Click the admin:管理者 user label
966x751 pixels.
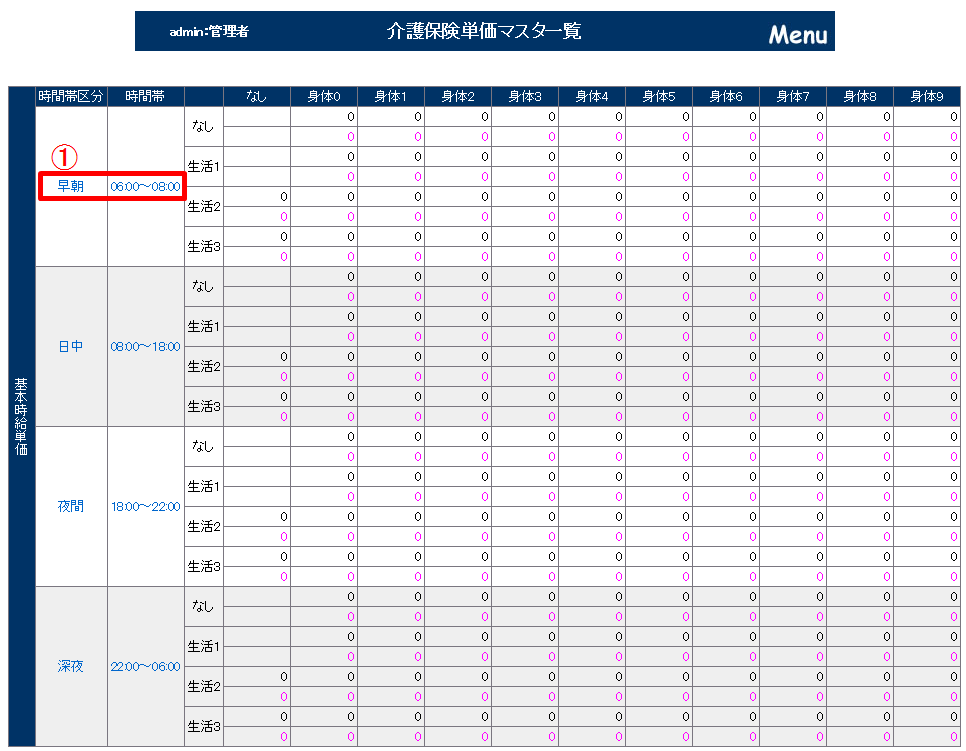pos(209,31)
